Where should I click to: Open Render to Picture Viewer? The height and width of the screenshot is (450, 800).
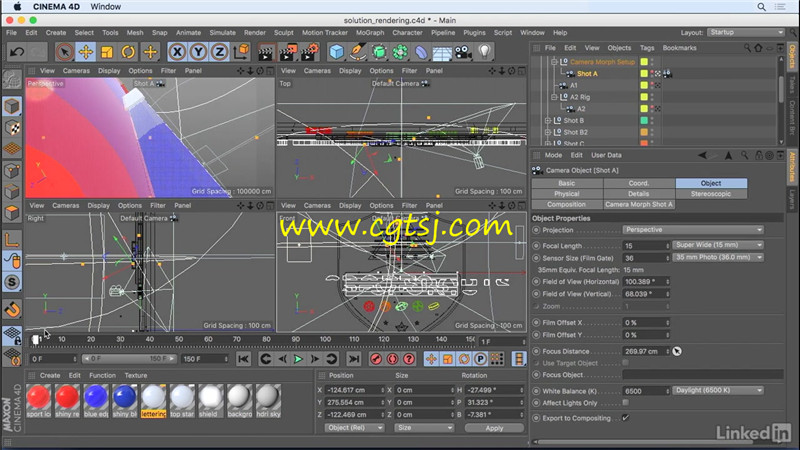click(x=288, y=52)
